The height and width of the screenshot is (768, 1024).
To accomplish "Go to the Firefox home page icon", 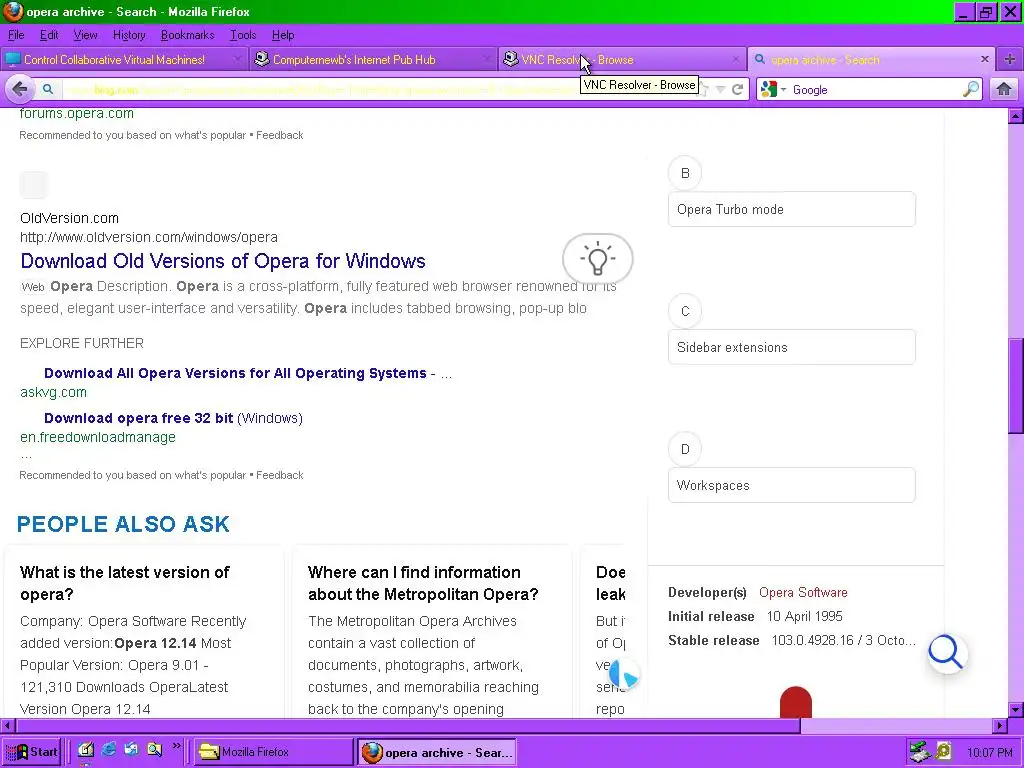I will pyautogui.click(x=1004, y=89).
